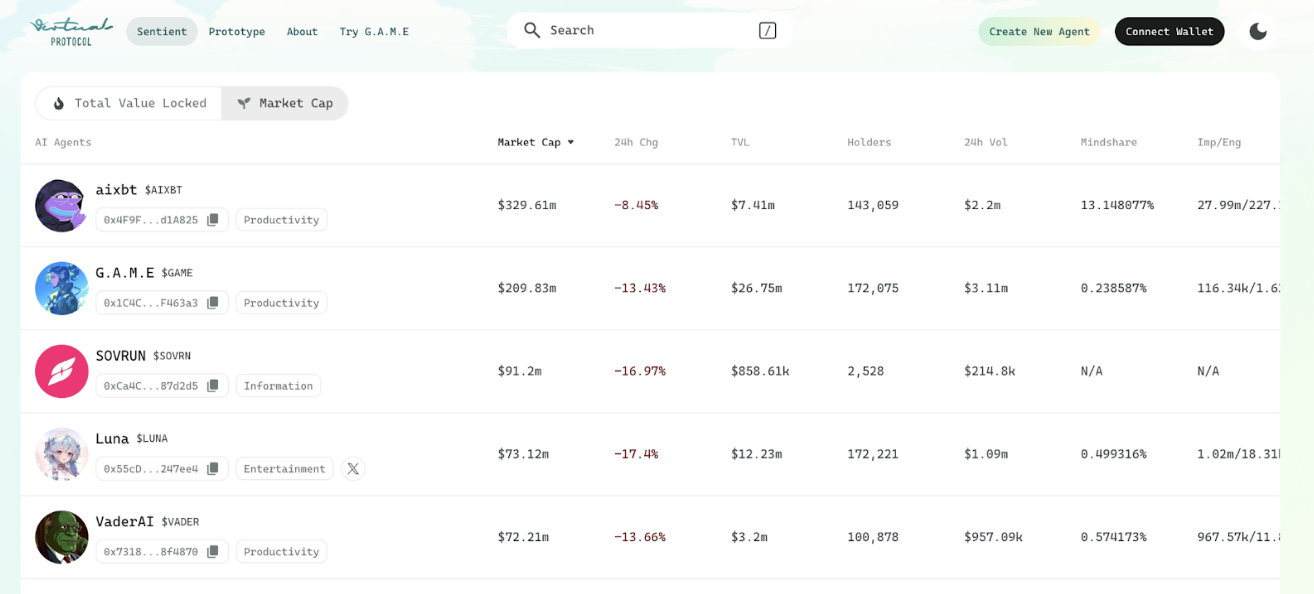Sort by the Market Cap column arrow
The width and height of the screenshot is (1314, 594).
coord(571,142)
